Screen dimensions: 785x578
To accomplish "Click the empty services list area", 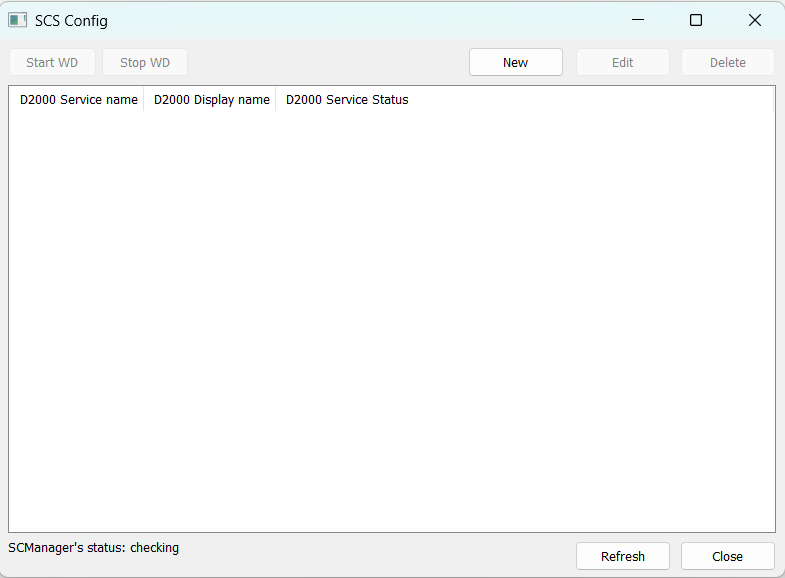I will tap(392, 320).
